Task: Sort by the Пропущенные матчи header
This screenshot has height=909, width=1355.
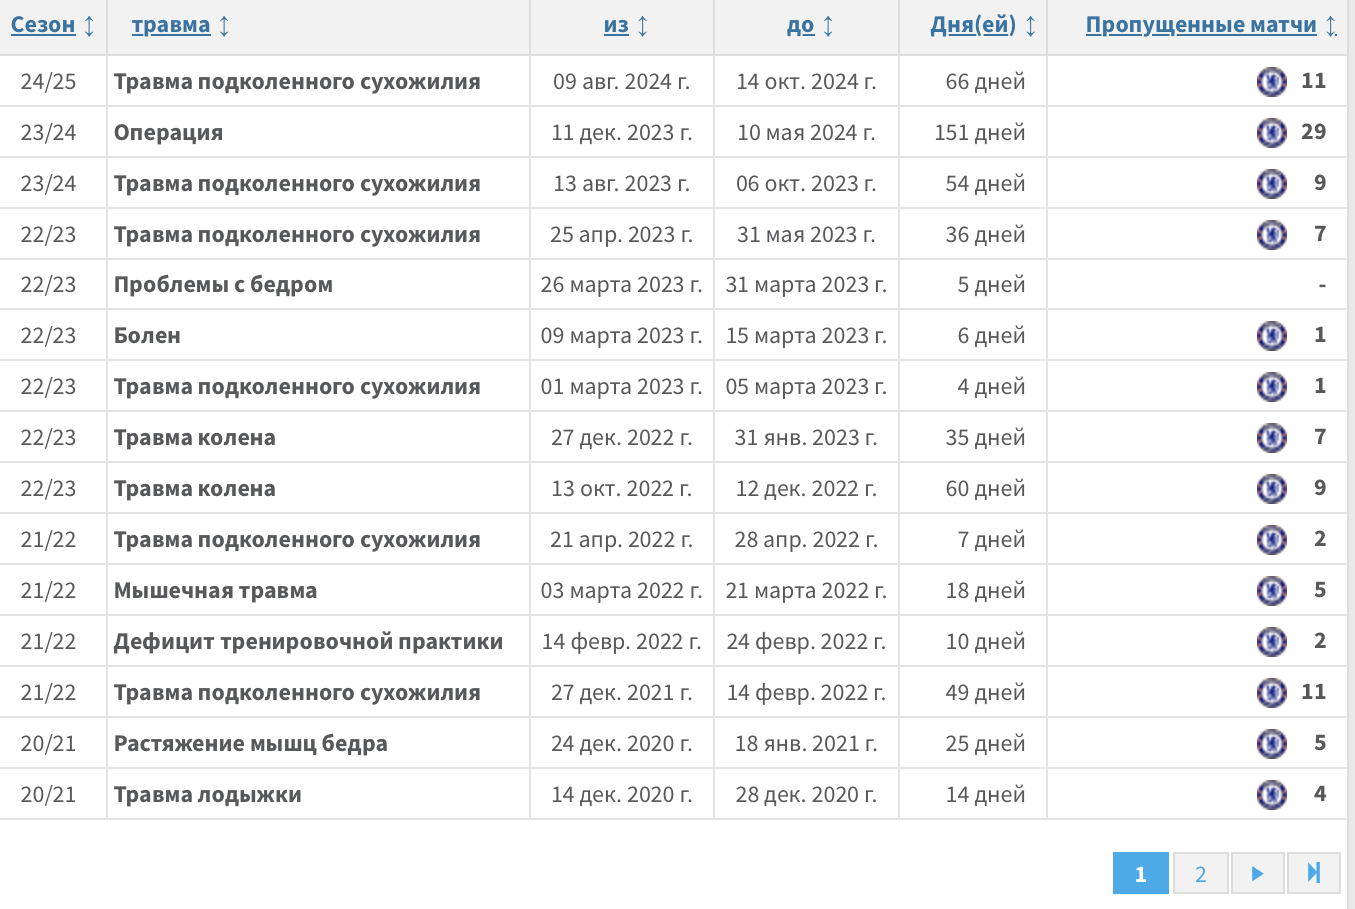Action: pos(1201,25)
